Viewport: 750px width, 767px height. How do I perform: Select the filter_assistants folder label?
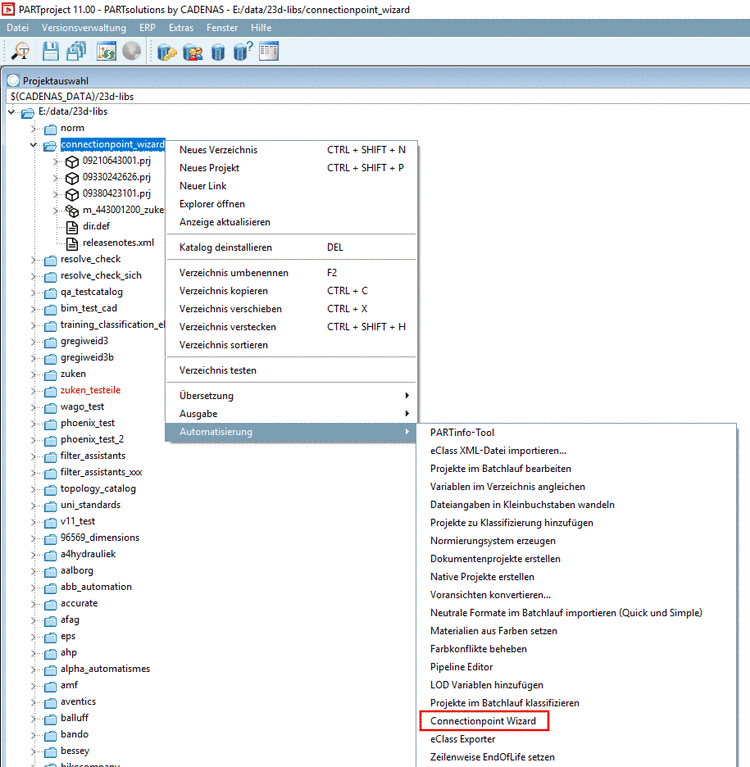(x=93, y=456)
